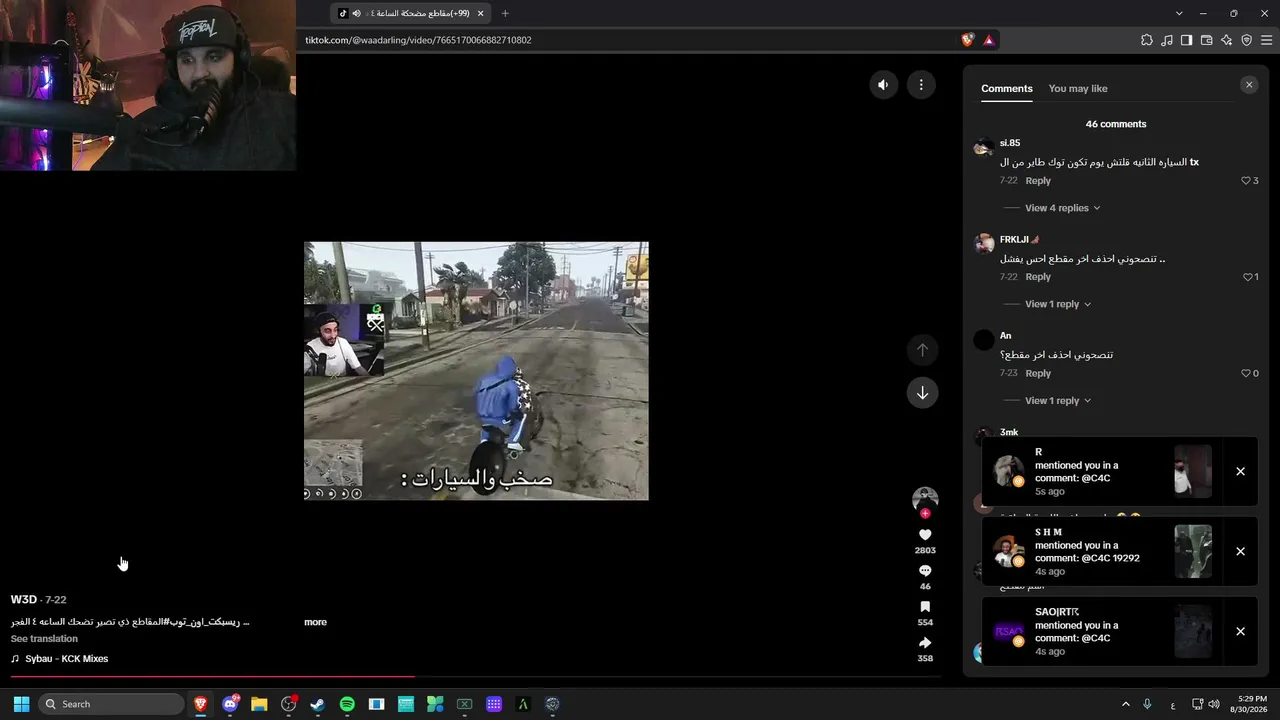The image size is (1280, 720).
Task: Open File Explorer from the taskbar
Action: point(259,704)
